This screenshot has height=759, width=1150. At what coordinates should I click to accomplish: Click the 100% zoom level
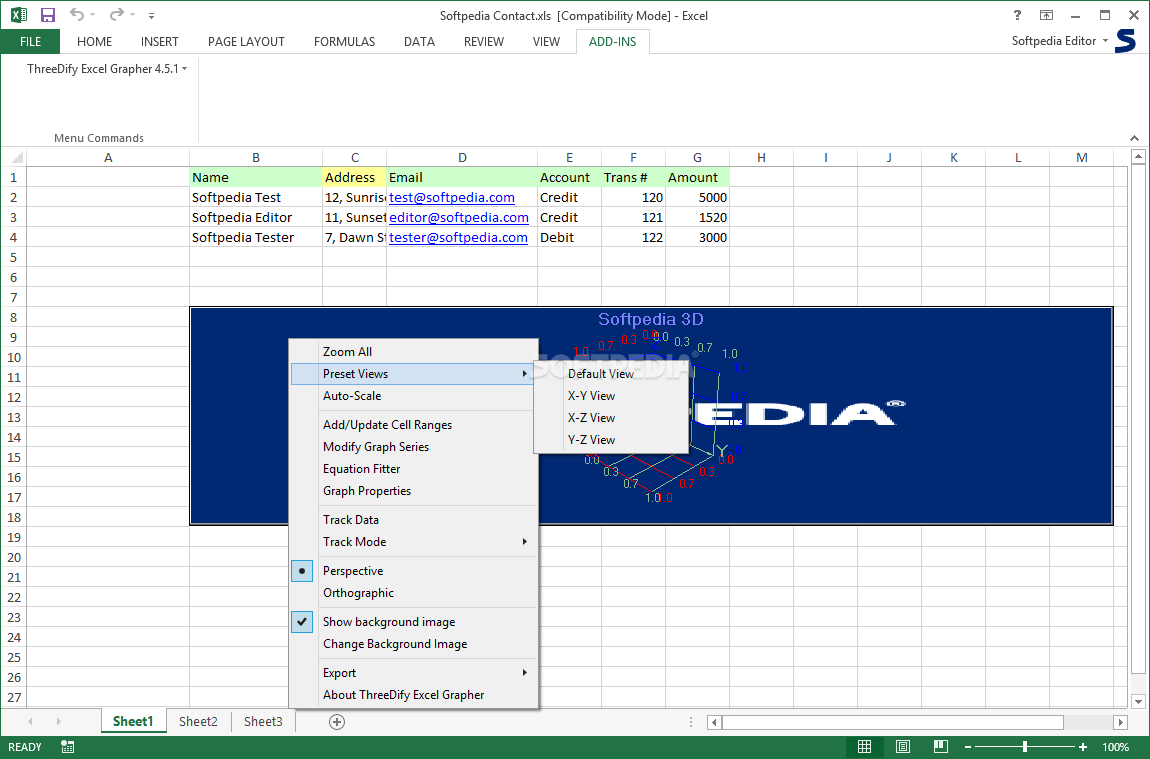(x=1116, y=747)
